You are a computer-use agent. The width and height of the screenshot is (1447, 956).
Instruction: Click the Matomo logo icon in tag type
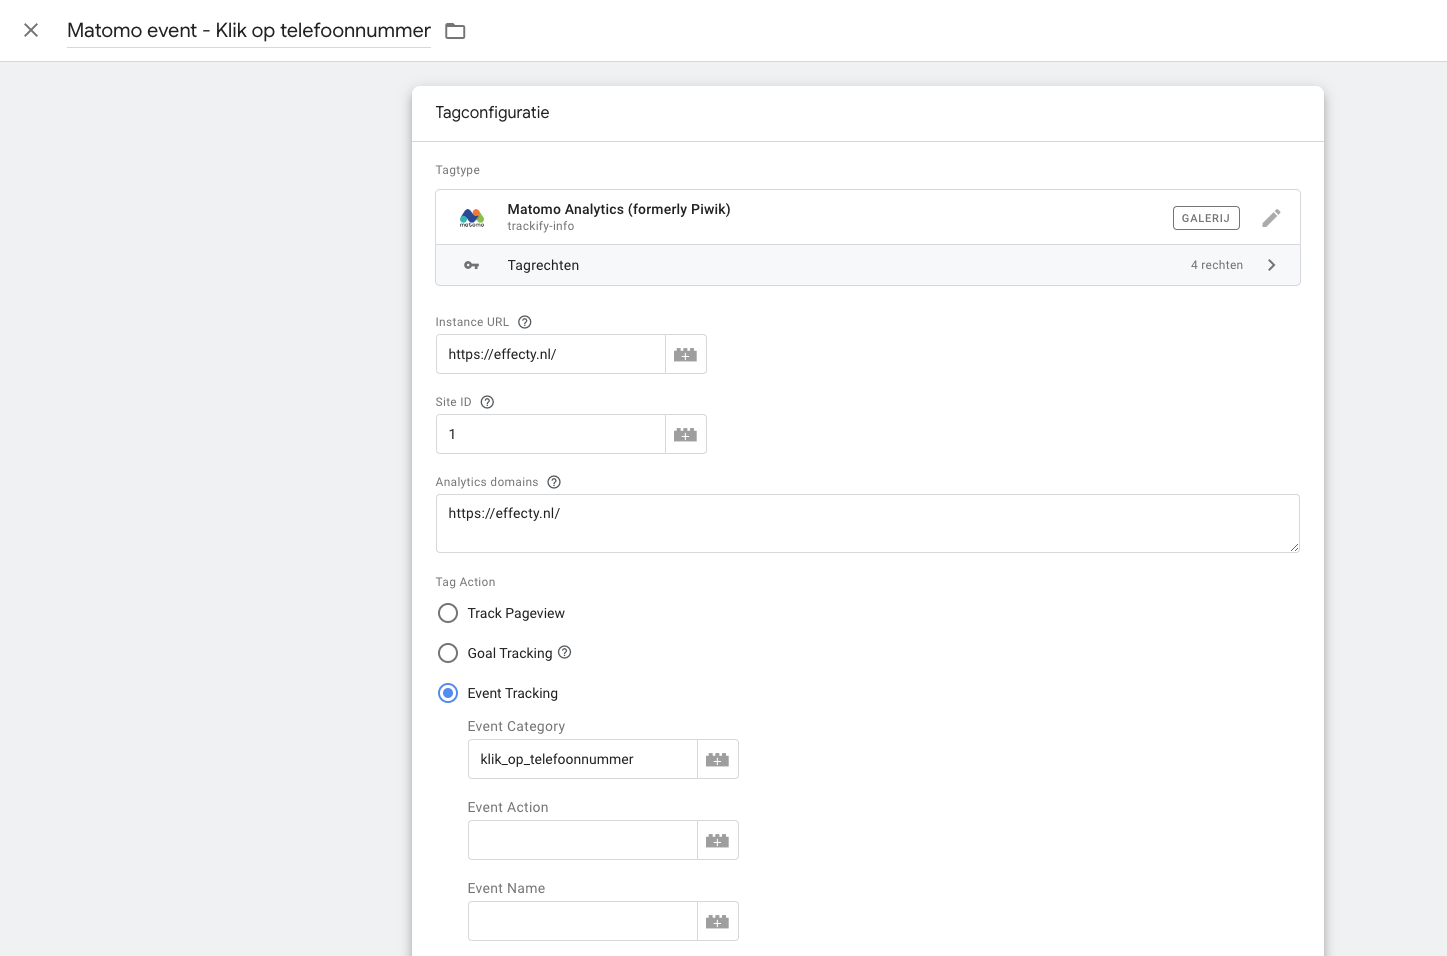472,217
